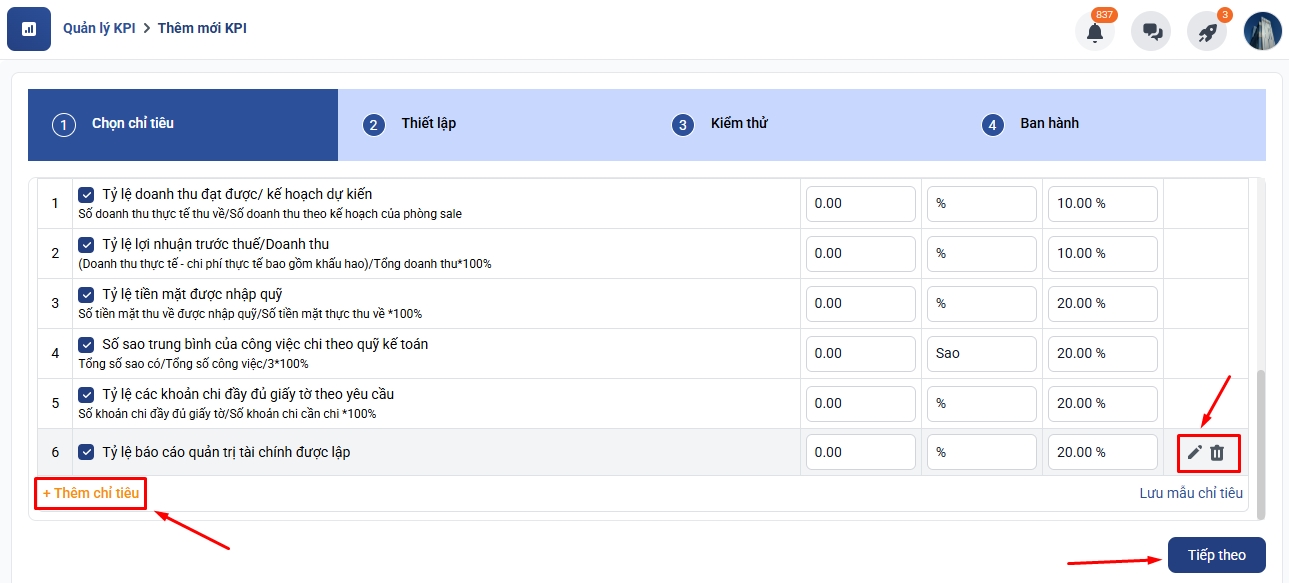Uncheck Tỷ lệ doanh thu đạt được checkbox
Image resolution: width=1289 pixels, height=583 pixels.
(86, 194)
